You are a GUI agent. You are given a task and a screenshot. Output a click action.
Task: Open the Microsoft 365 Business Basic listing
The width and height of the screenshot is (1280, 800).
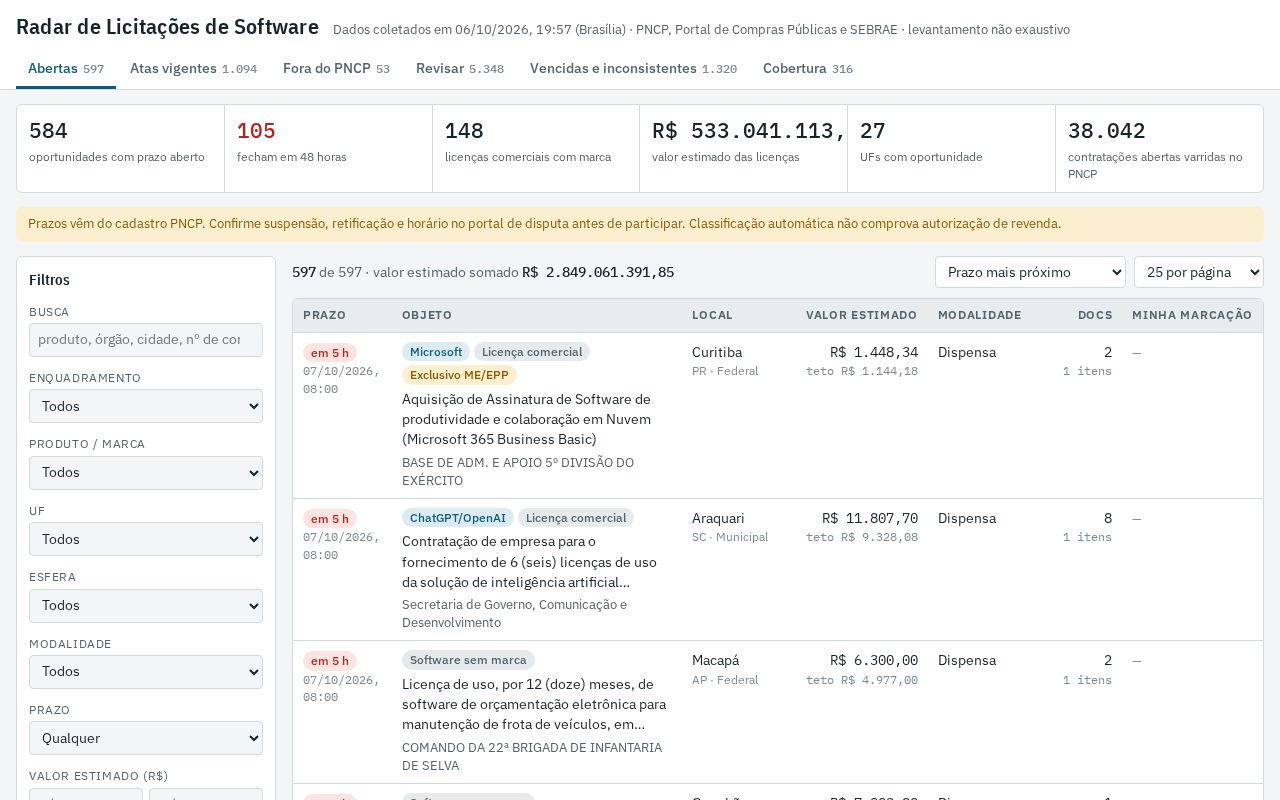(526, 419)
